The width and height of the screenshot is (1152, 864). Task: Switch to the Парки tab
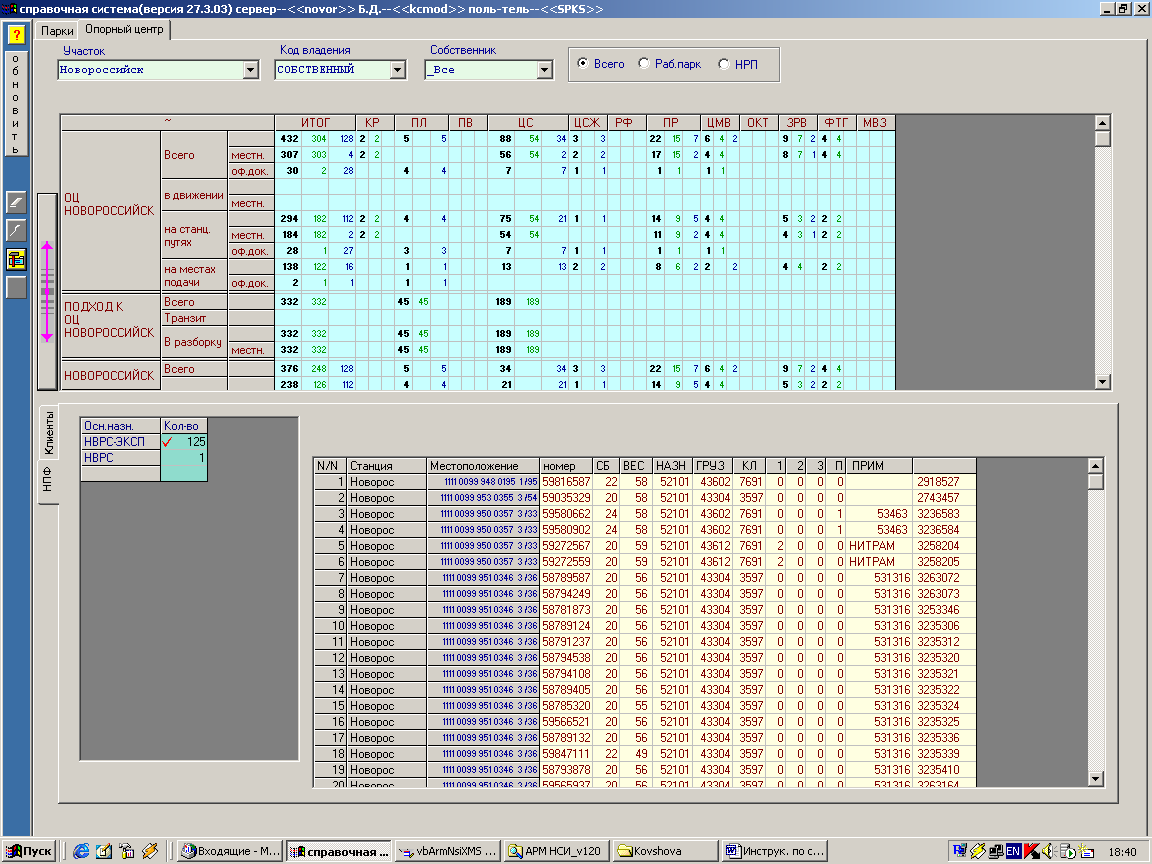pyautogui.click(x=57, y=31)
